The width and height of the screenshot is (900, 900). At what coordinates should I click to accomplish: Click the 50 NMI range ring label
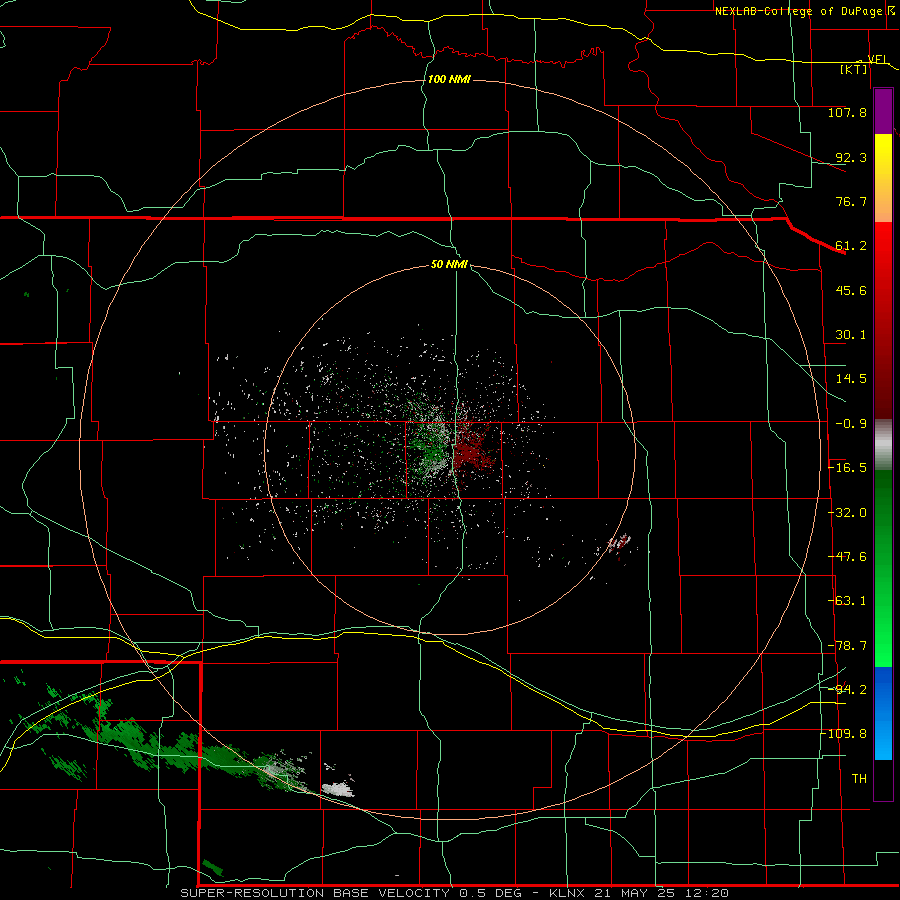[449, 265]
